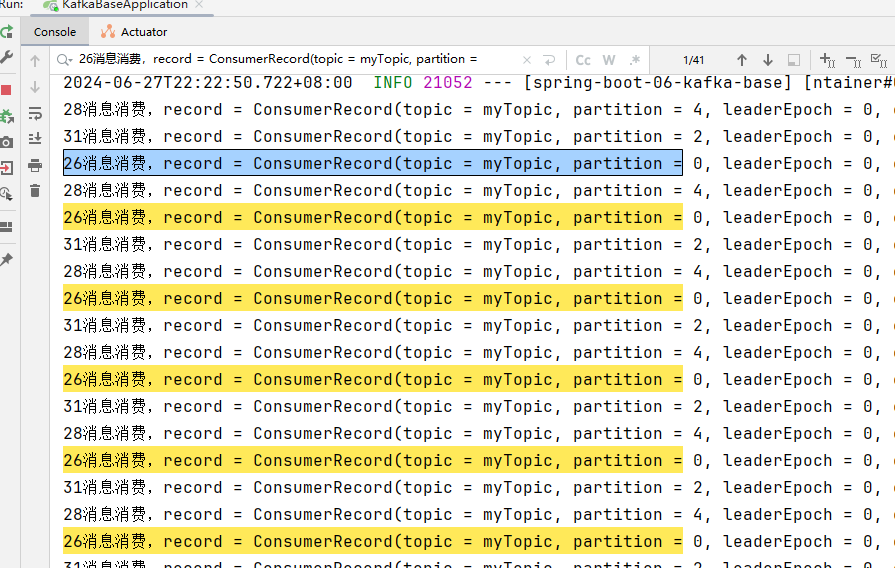Clear search text with the X icon

[527, 60]
